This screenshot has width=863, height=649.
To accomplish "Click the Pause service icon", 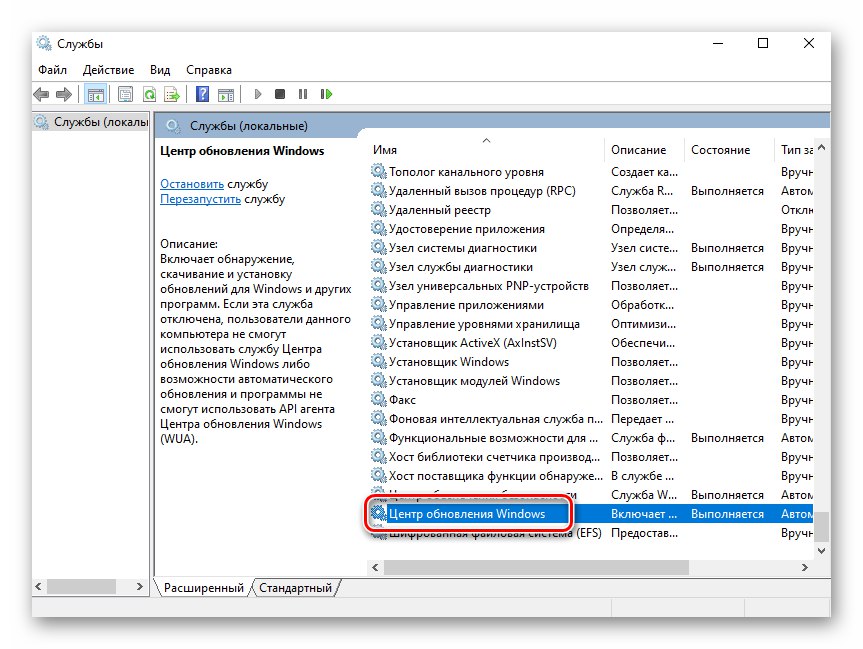I will click(x=303, y=94).
